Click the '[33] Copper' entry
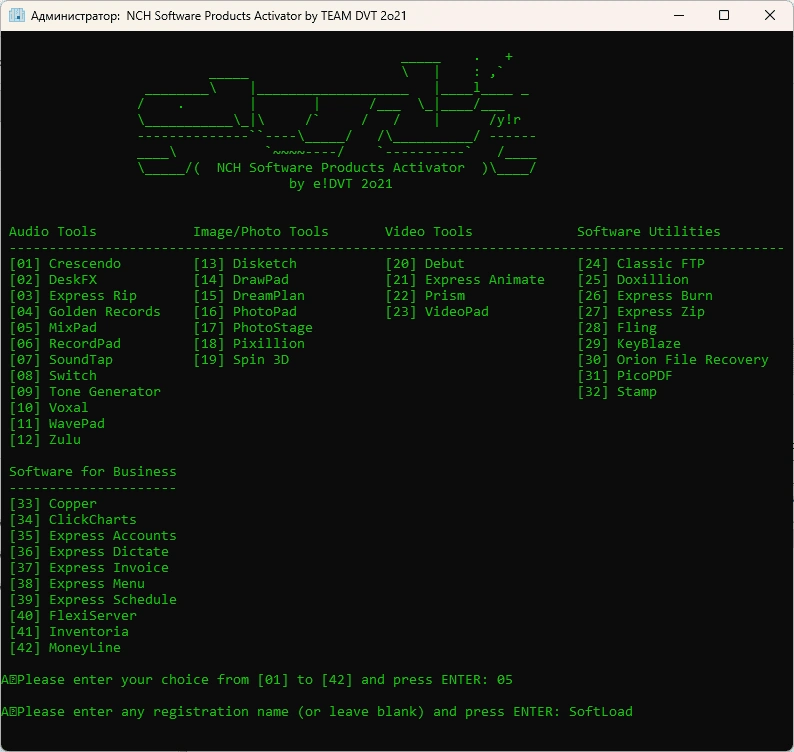794x752 pixels. pyautogui.click(x=53, y=504)
